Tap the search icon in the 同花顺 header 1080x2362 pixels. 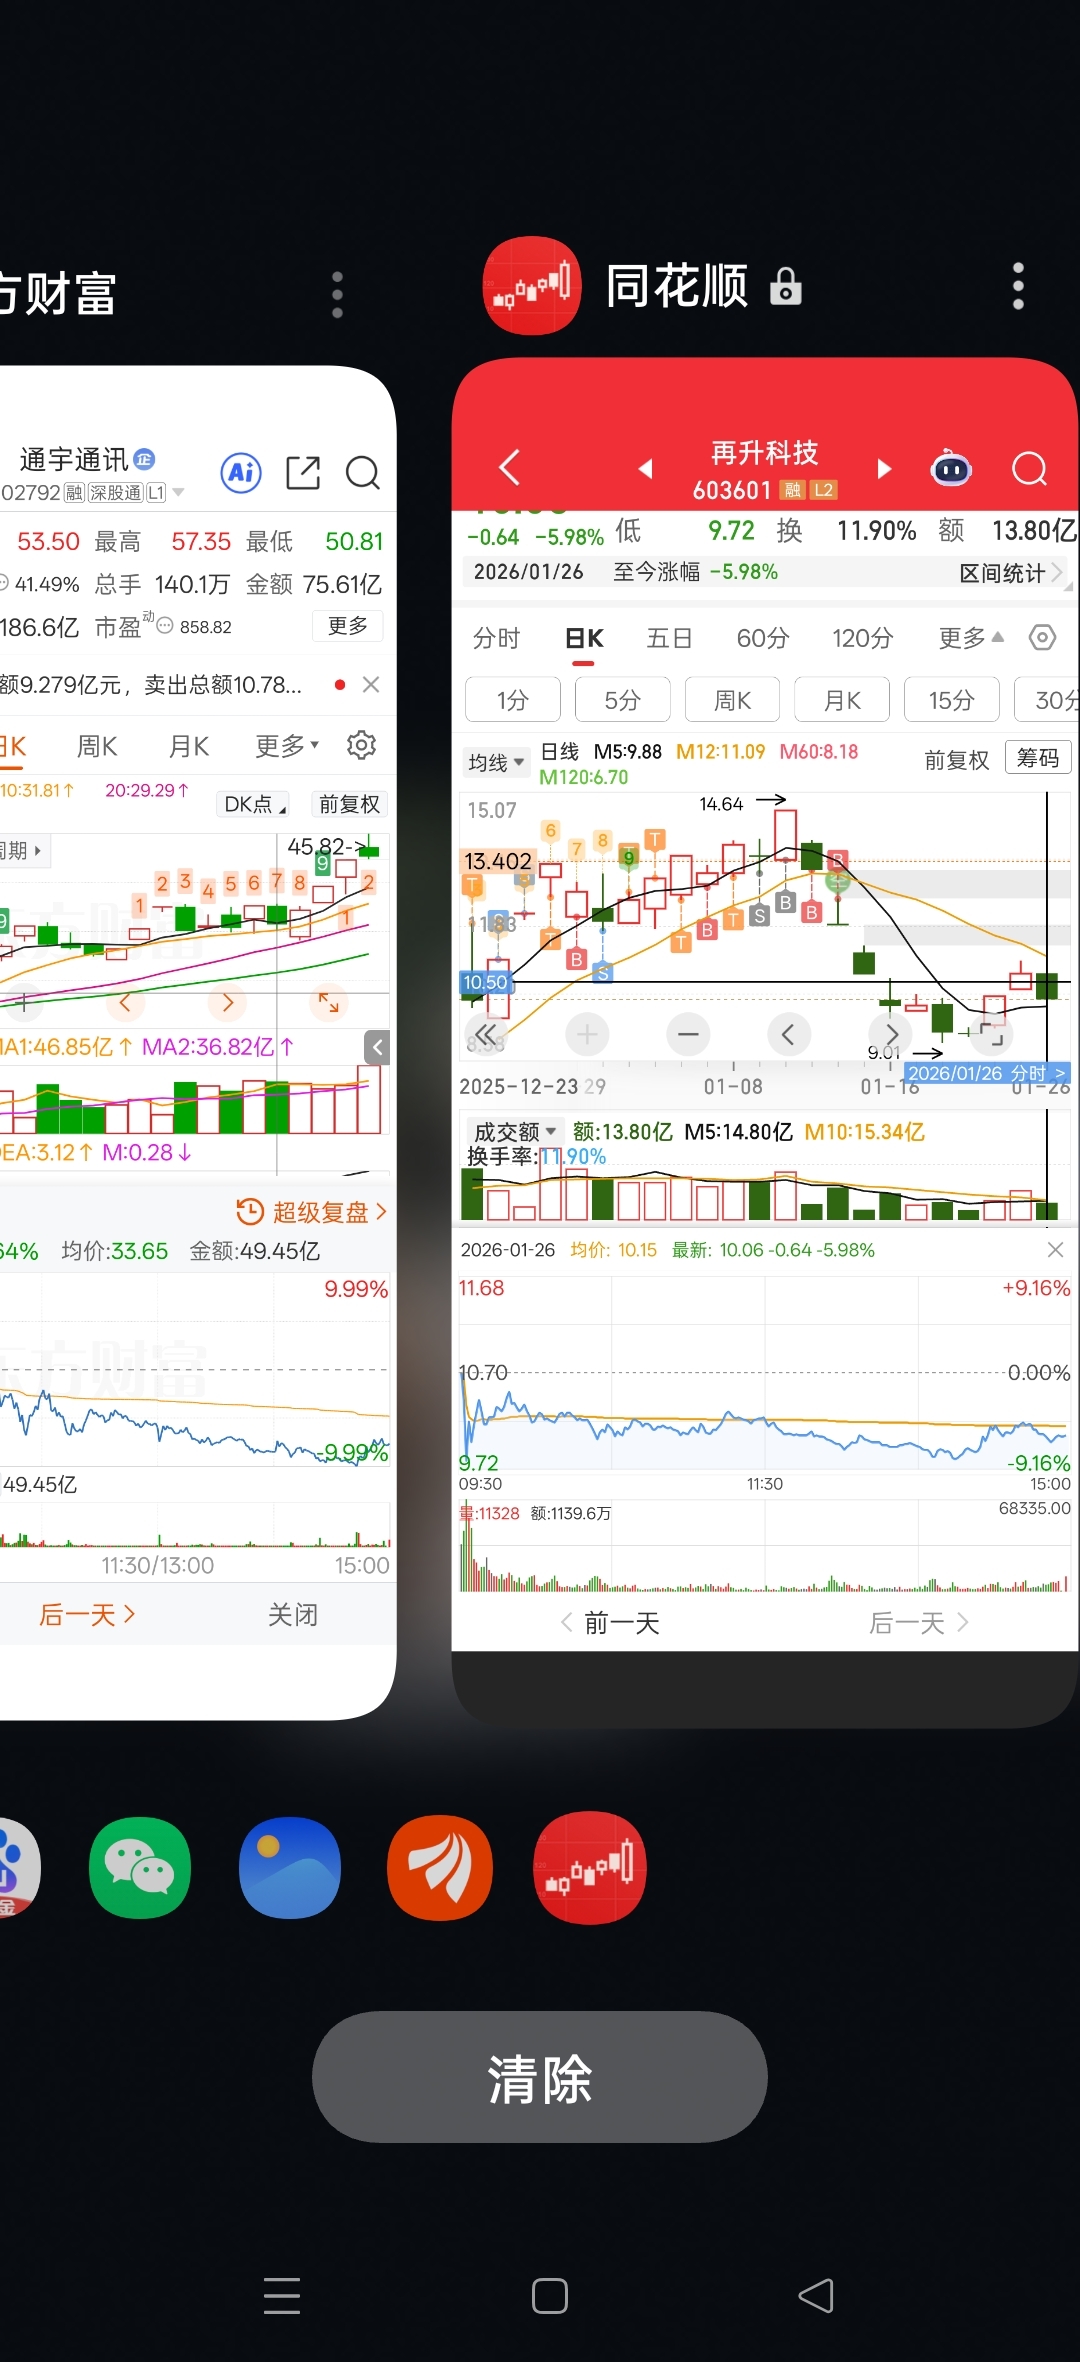point(1029,468)
